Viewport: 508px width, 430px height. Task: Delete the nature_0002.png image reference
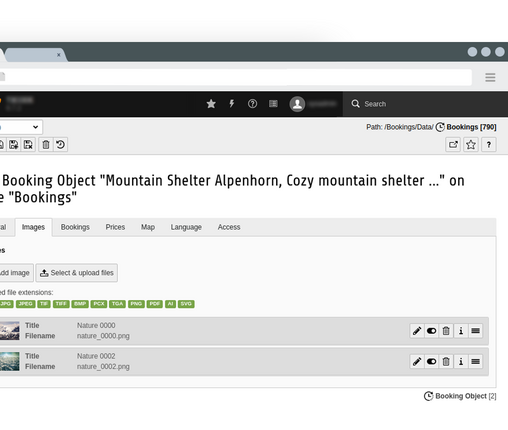tap(446, 362)
